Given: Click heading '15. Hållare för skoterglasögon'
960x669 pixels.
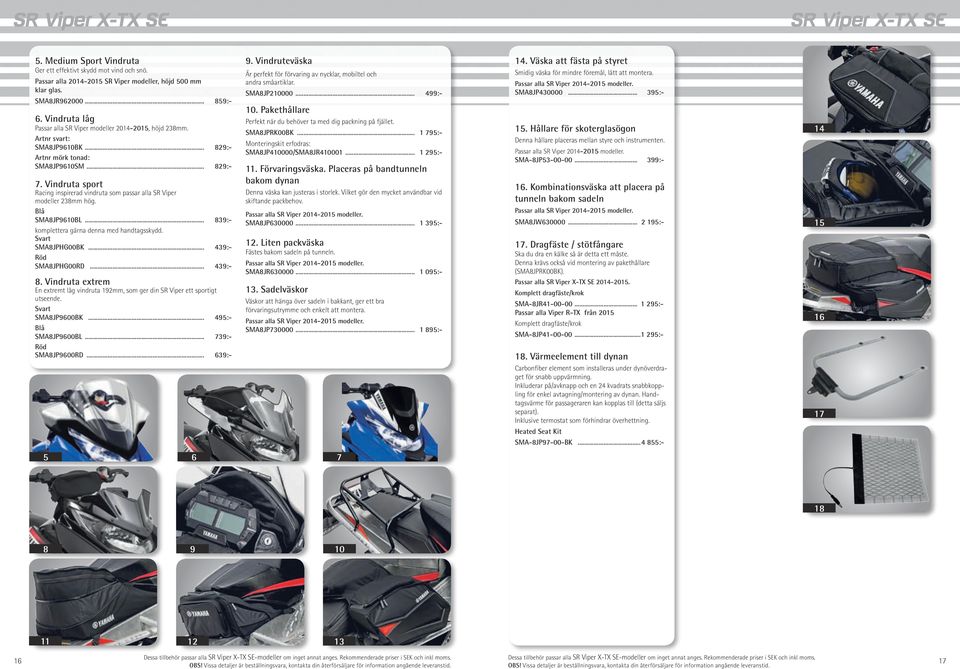Looking at the screenshot, I should click(x=575, y=129).
